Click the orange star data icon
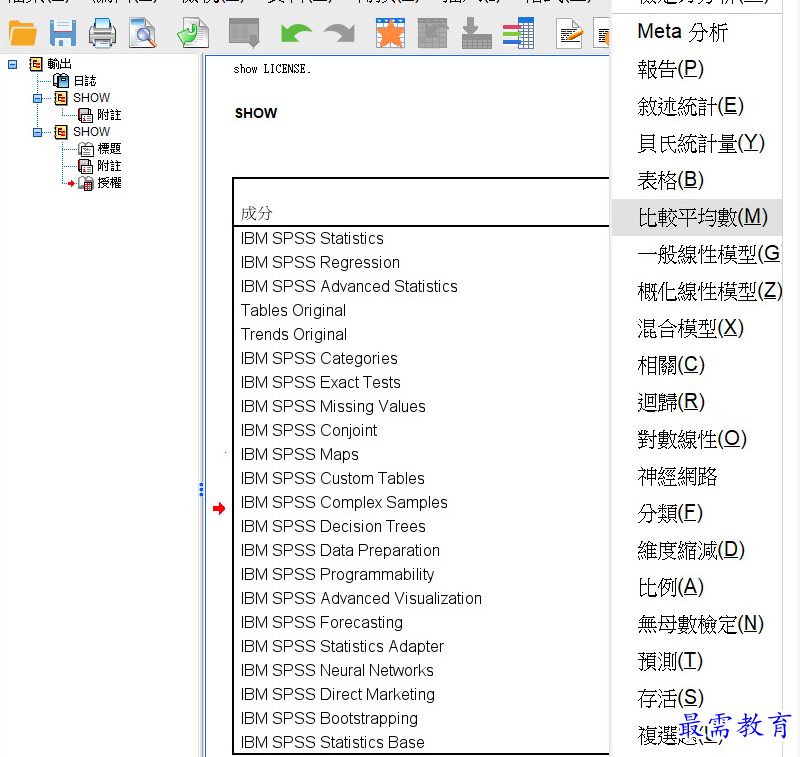800x757 pixels. coord(390,33)
